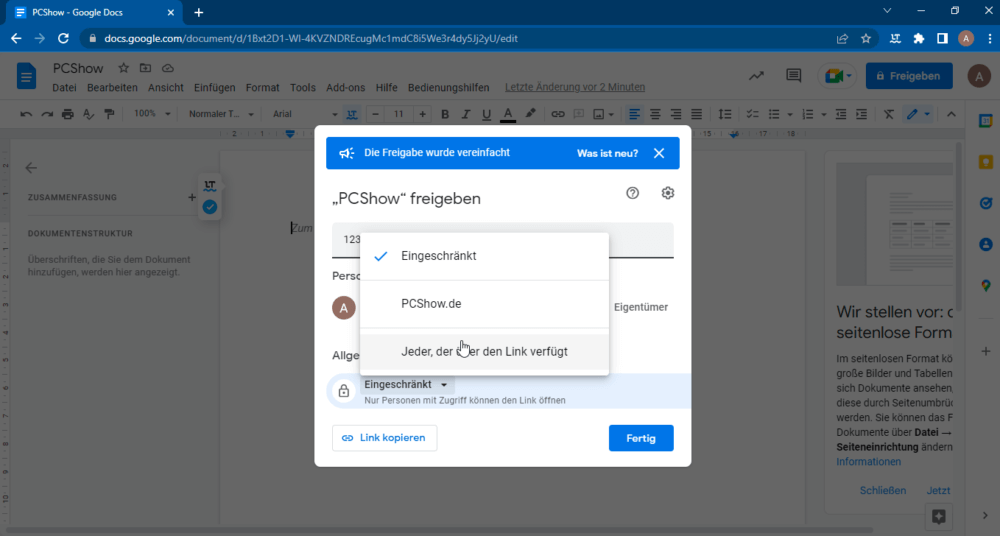
Task: Click the Fertig button
Action: [x=640, y=438]
